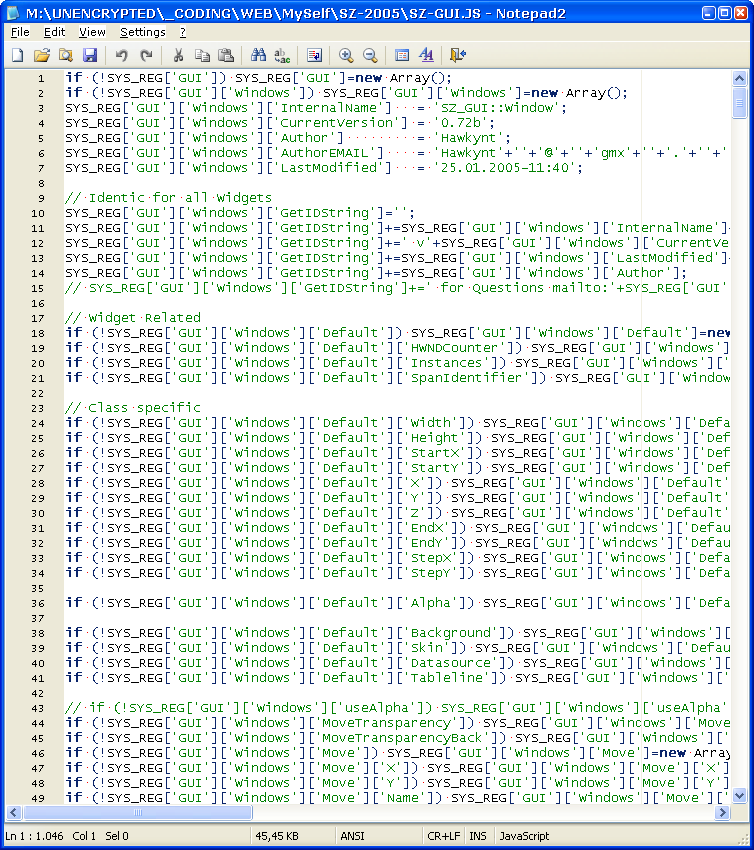Click 'Alpha' key on line 36
Image resolution: width=754 pixels, height=850 pixels.
[430, 603]
